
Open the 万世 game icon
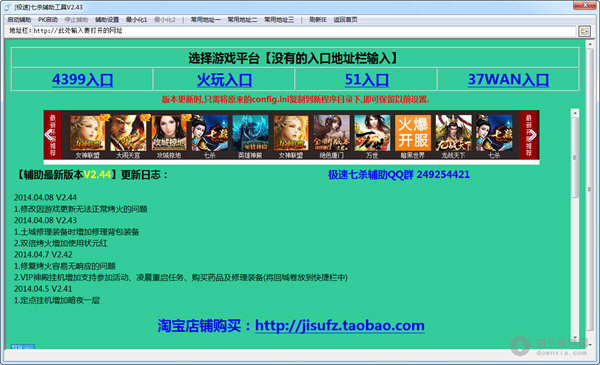click(x=372, y=134)
